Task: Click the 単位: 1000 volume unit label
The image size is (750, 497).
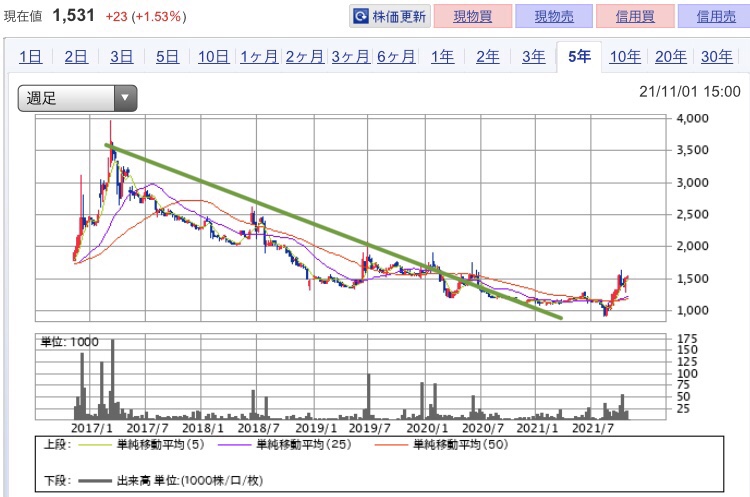Action: (70, 342)
